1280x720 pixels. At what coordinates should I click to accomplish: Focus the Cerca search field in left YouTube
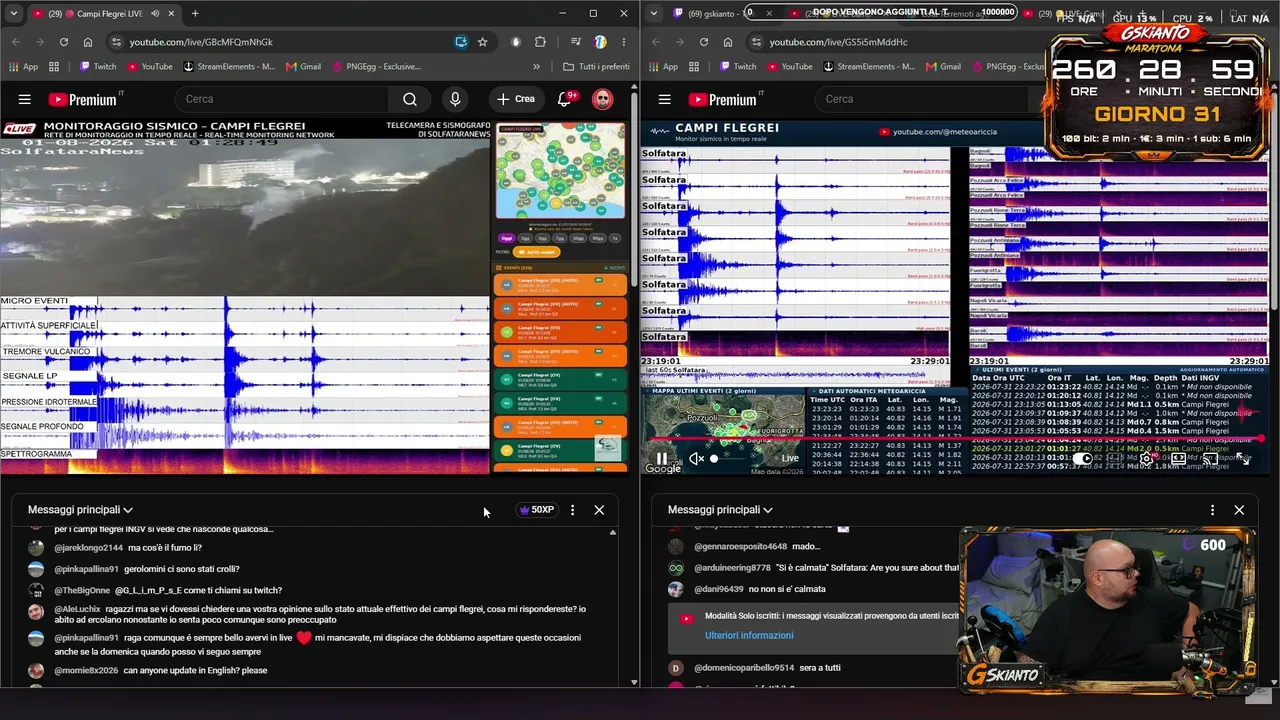coord(282,99)
